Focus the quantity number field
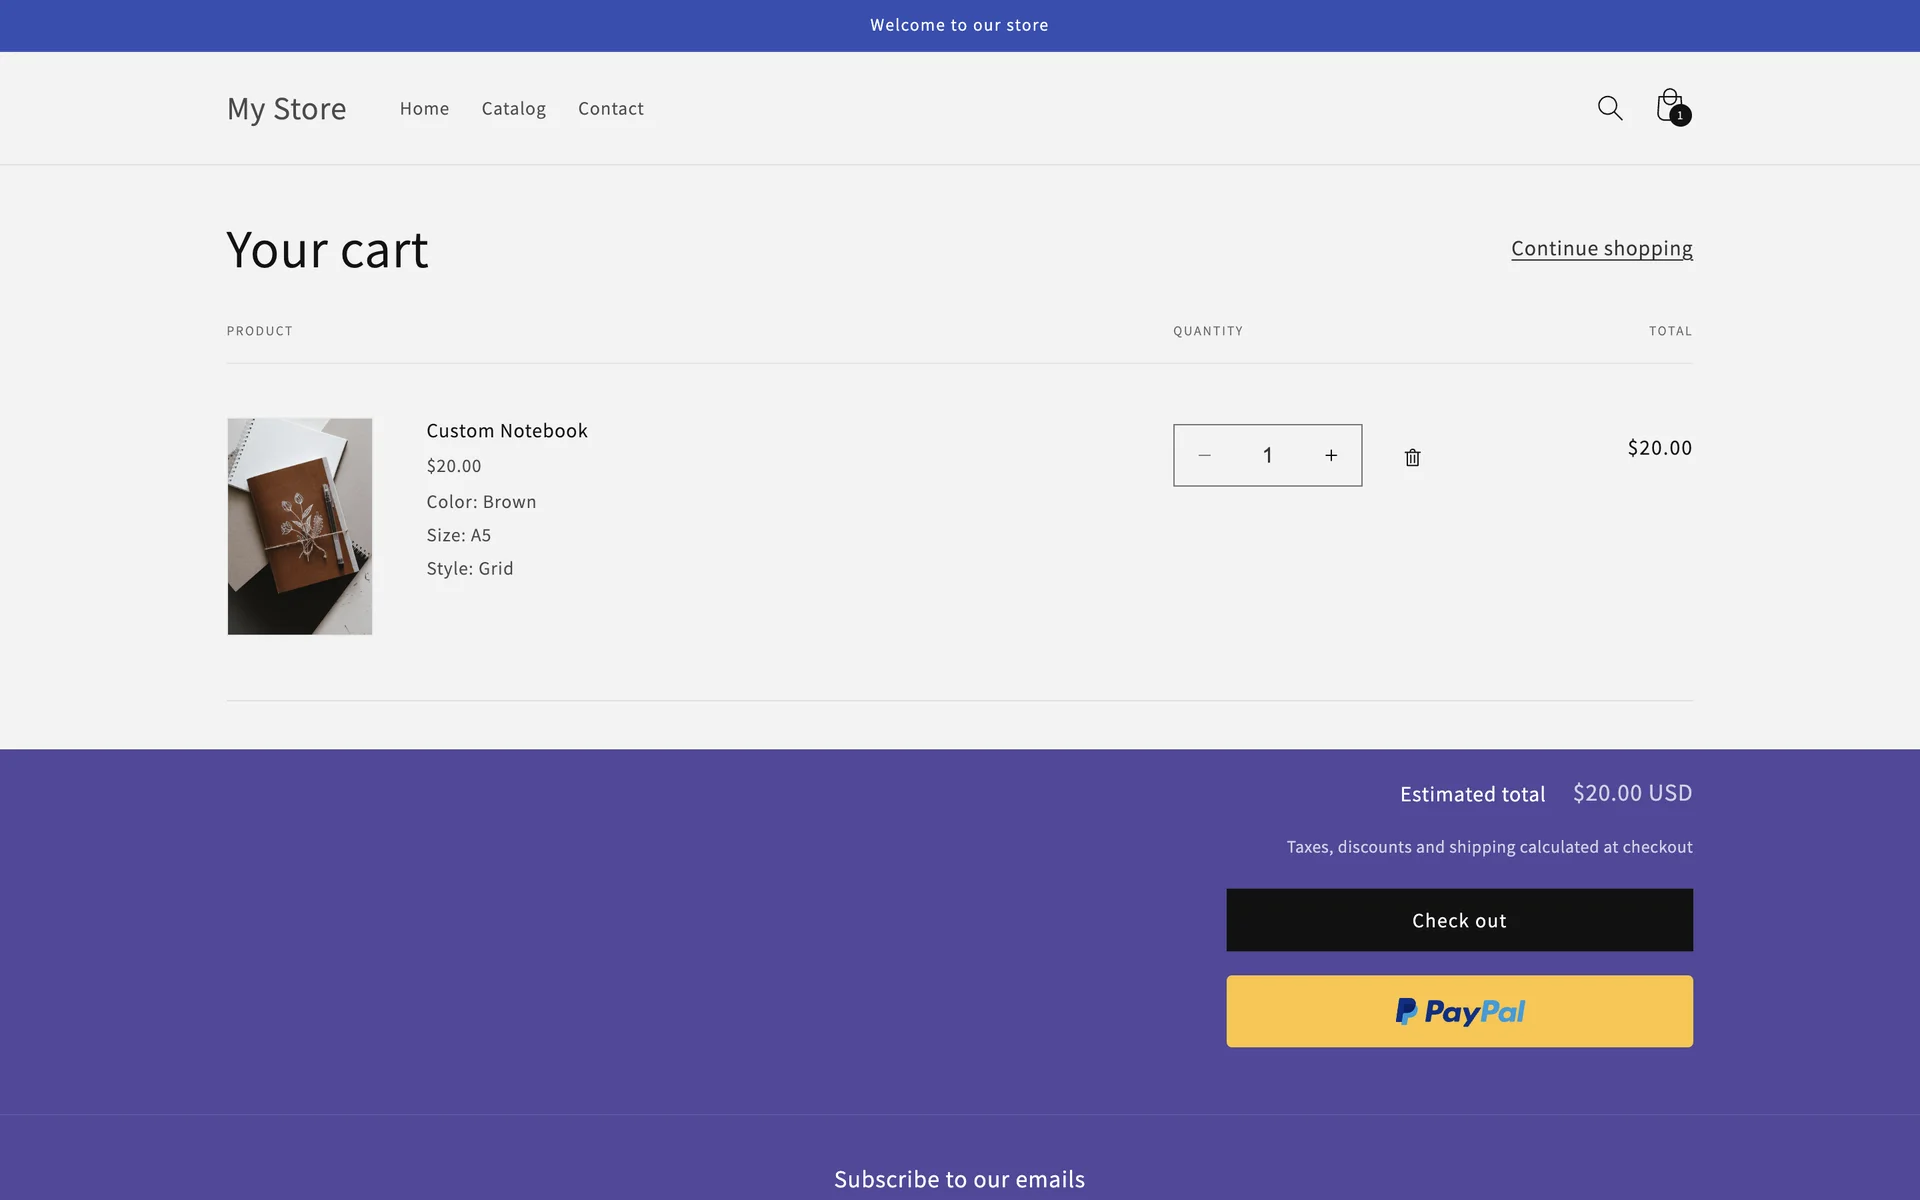1920x1200 pixels. click(x=1267, y=456)
